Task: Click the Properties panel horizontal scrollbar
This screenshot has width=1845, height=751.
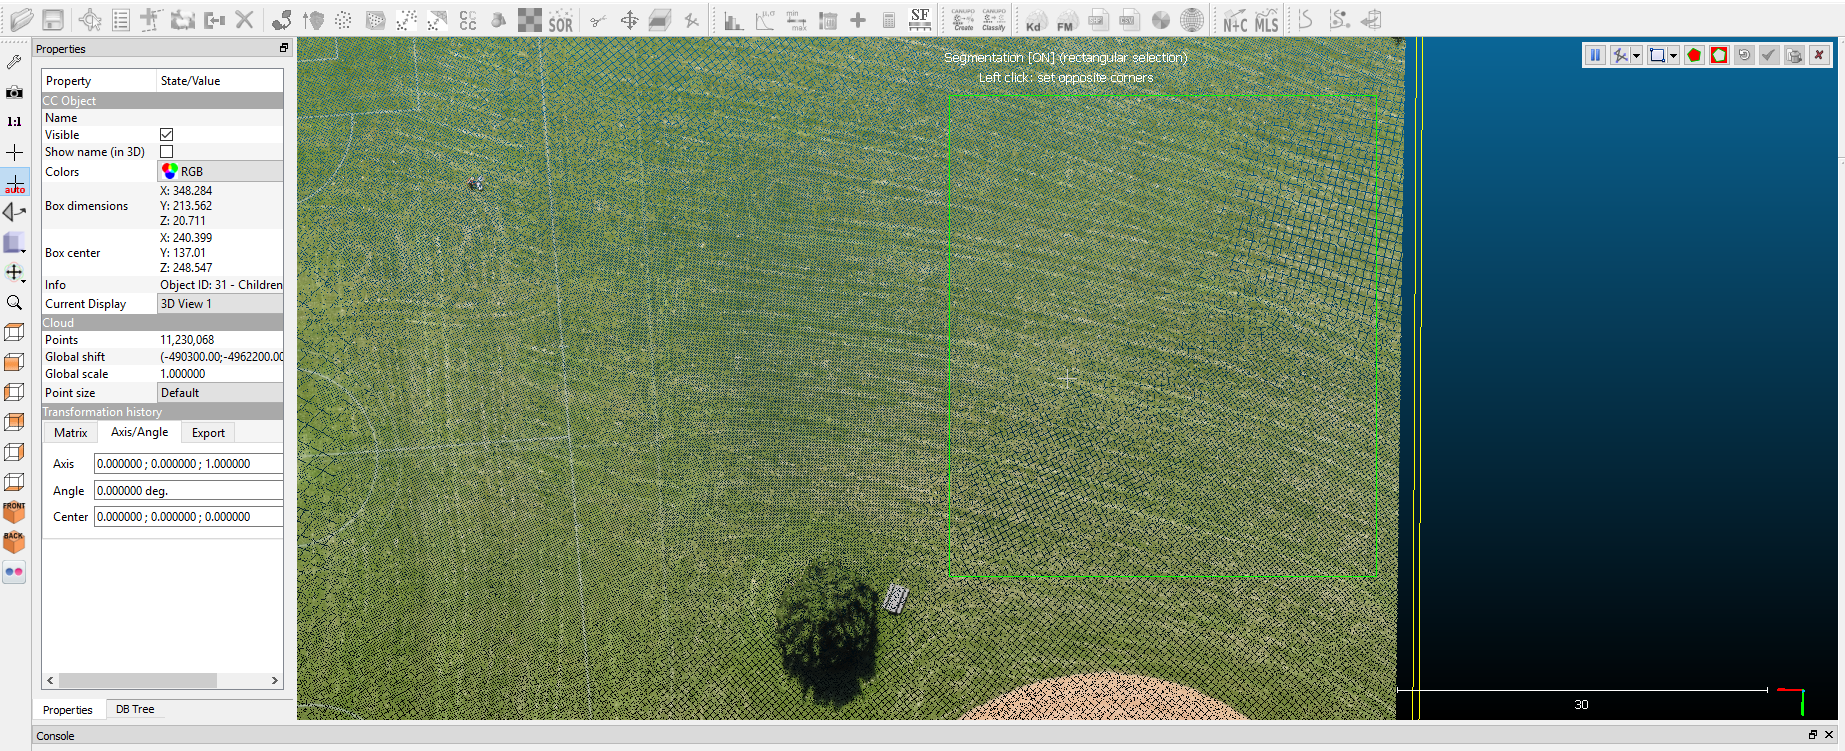Action: 137,680
